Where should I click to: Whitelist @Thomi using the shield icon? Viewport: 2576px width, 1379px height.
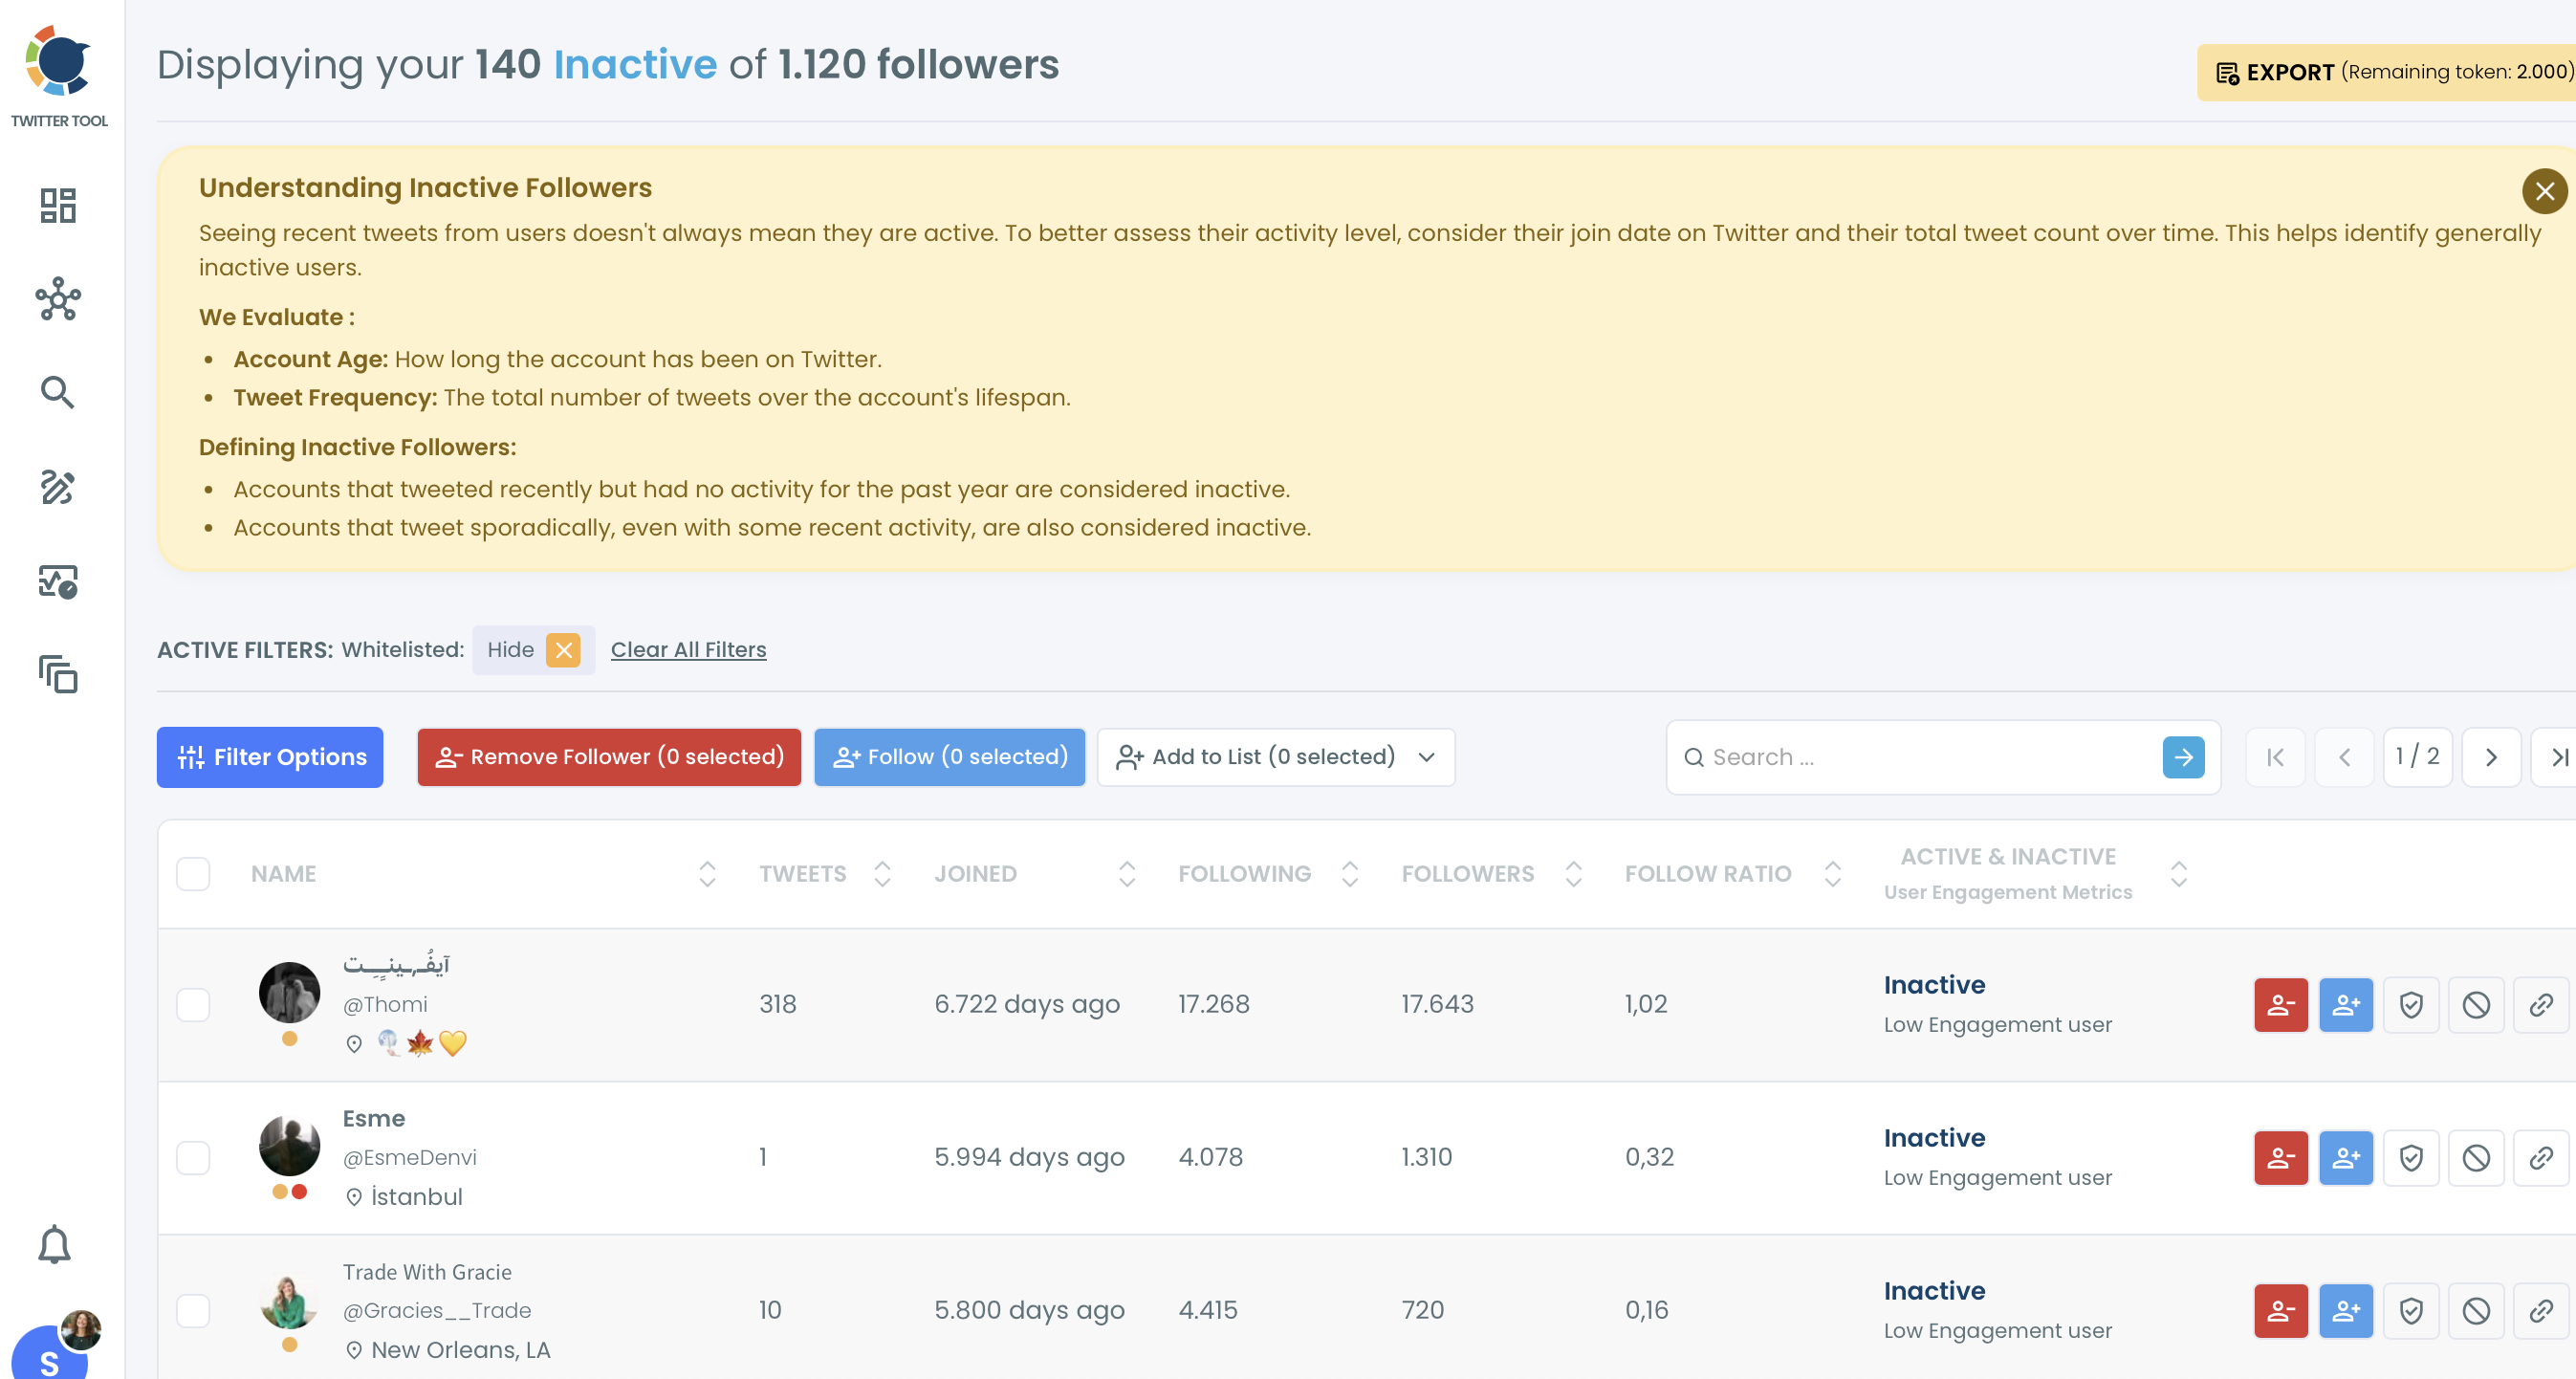click(x=2411, y=1005)
